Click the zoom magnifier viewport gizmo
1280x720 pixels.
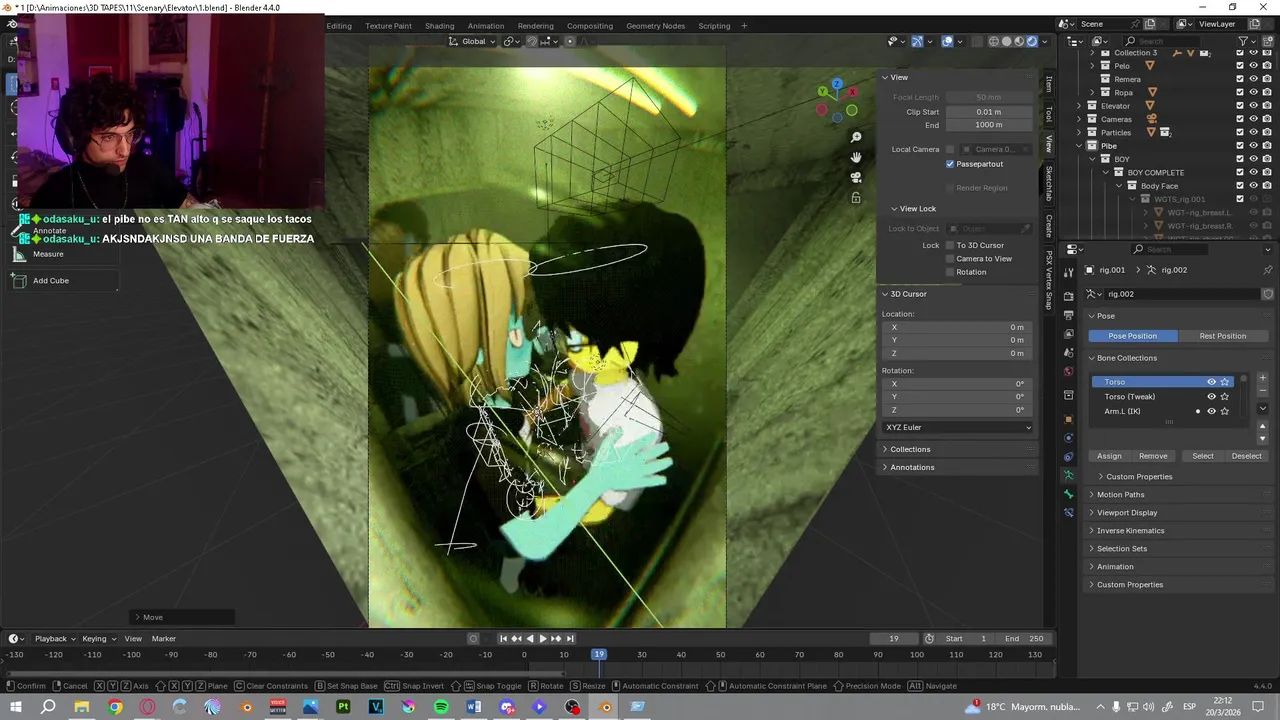pyautogui.click(x=856, y=137)
